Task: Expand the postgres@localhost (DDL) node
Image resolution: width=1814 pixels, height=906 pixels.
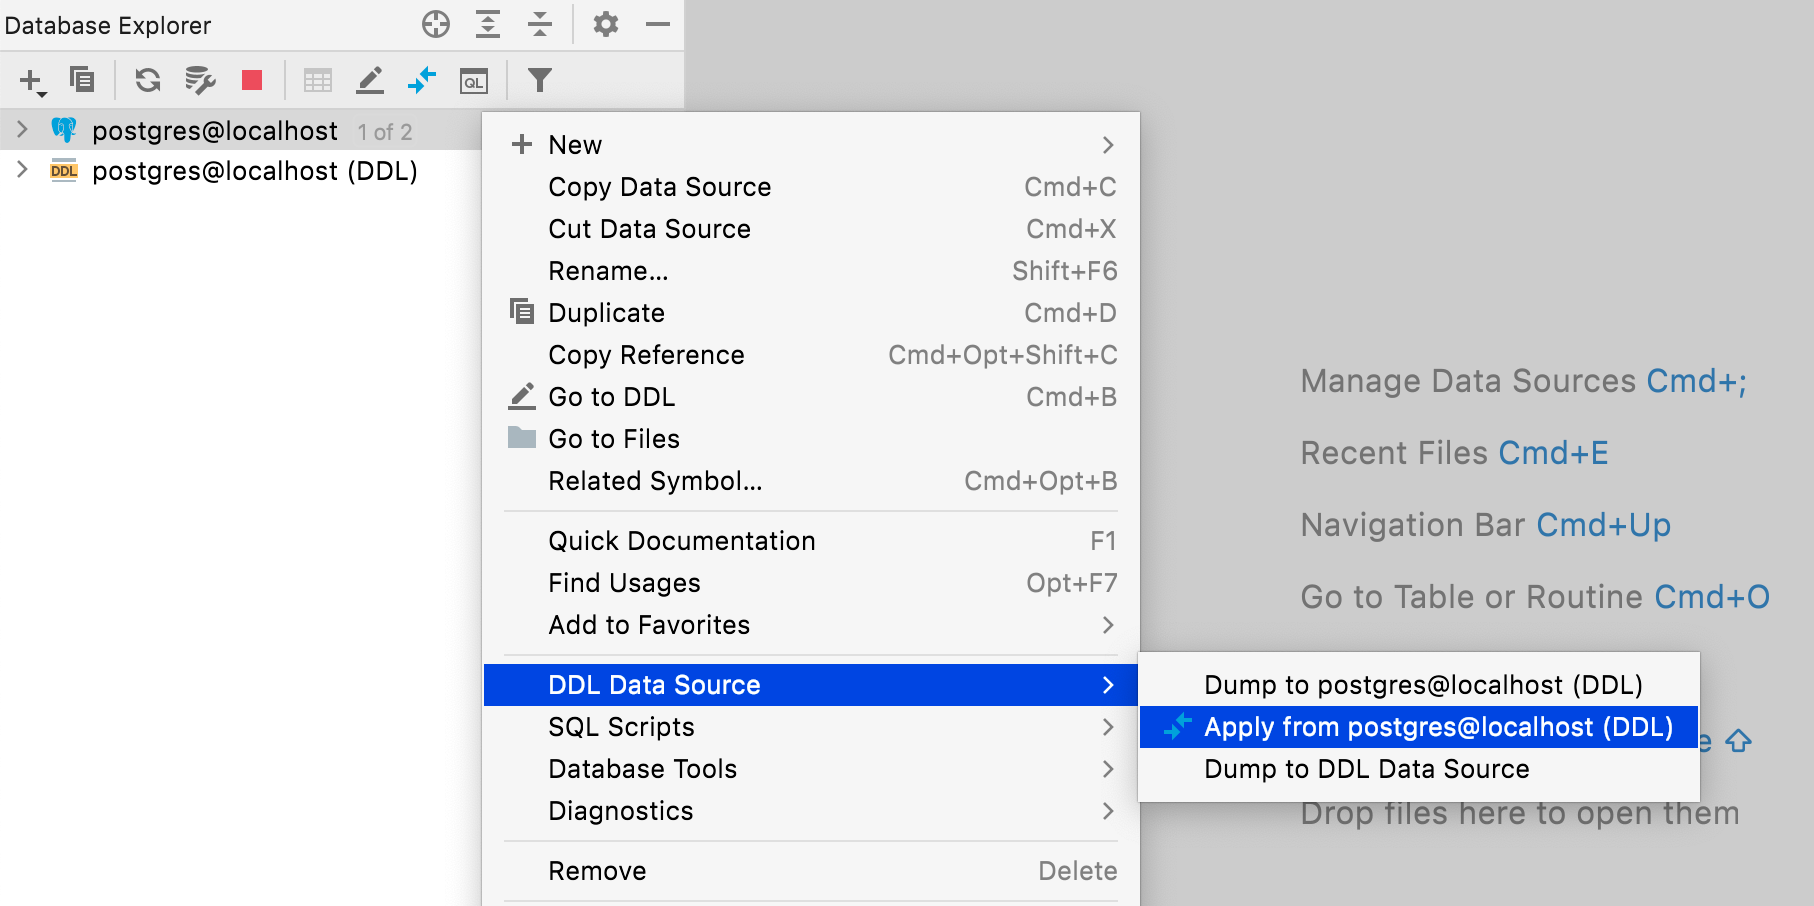Action: tap(22, 170)
